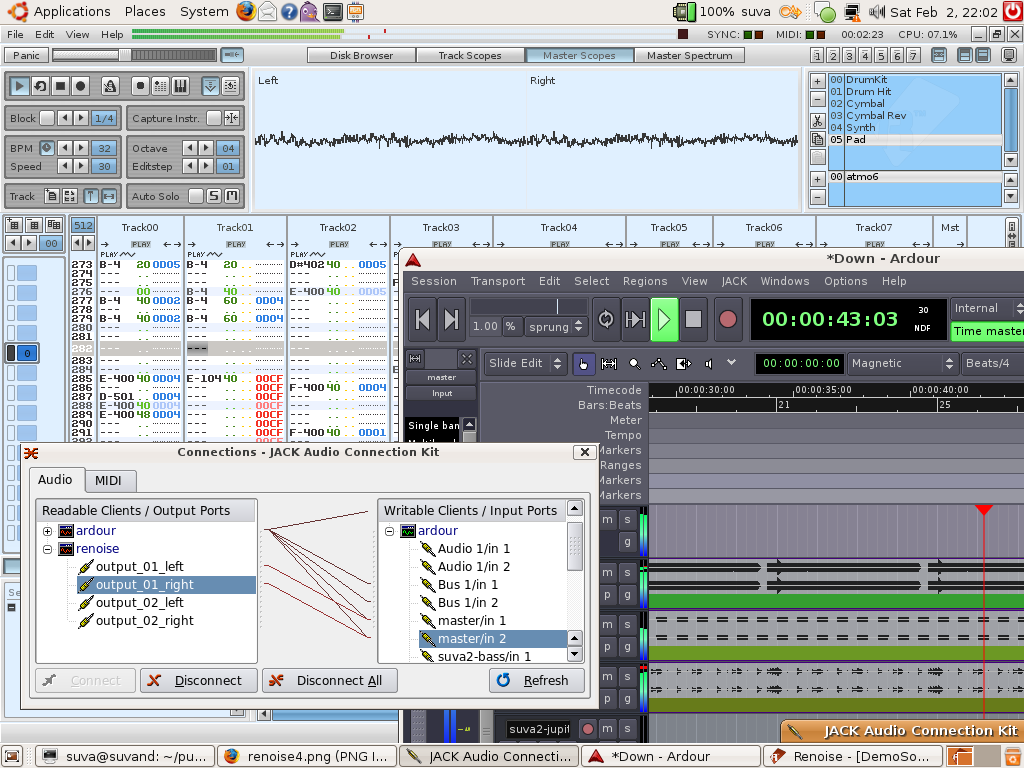Viewport: 1024px width, 768px height.
Task: Click the Track duplicate page icon
Action: coord(52,196)
